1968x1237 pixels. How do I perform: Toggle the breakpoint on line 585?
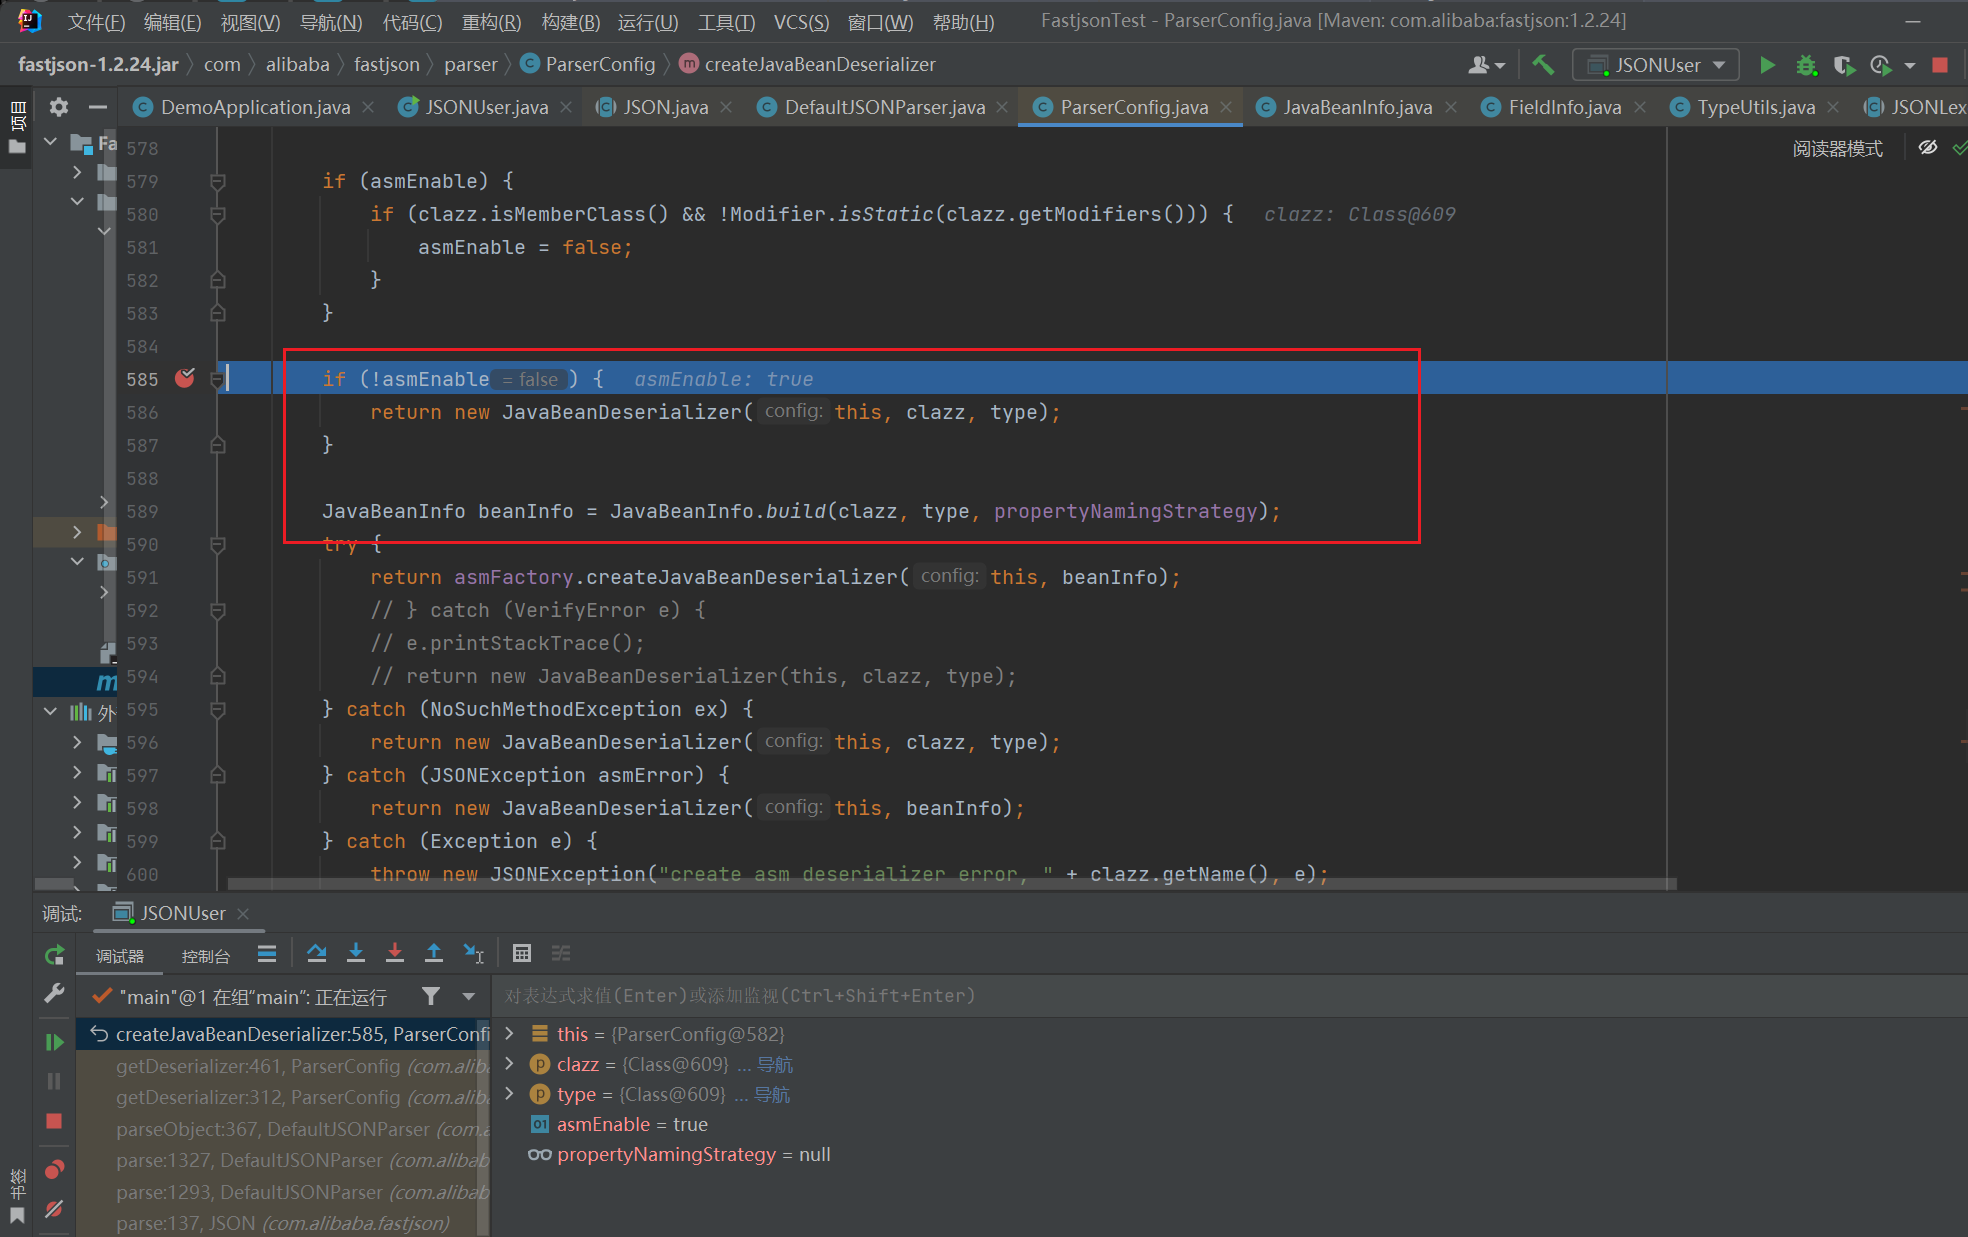pyautogui.click(x=185, y=378)
